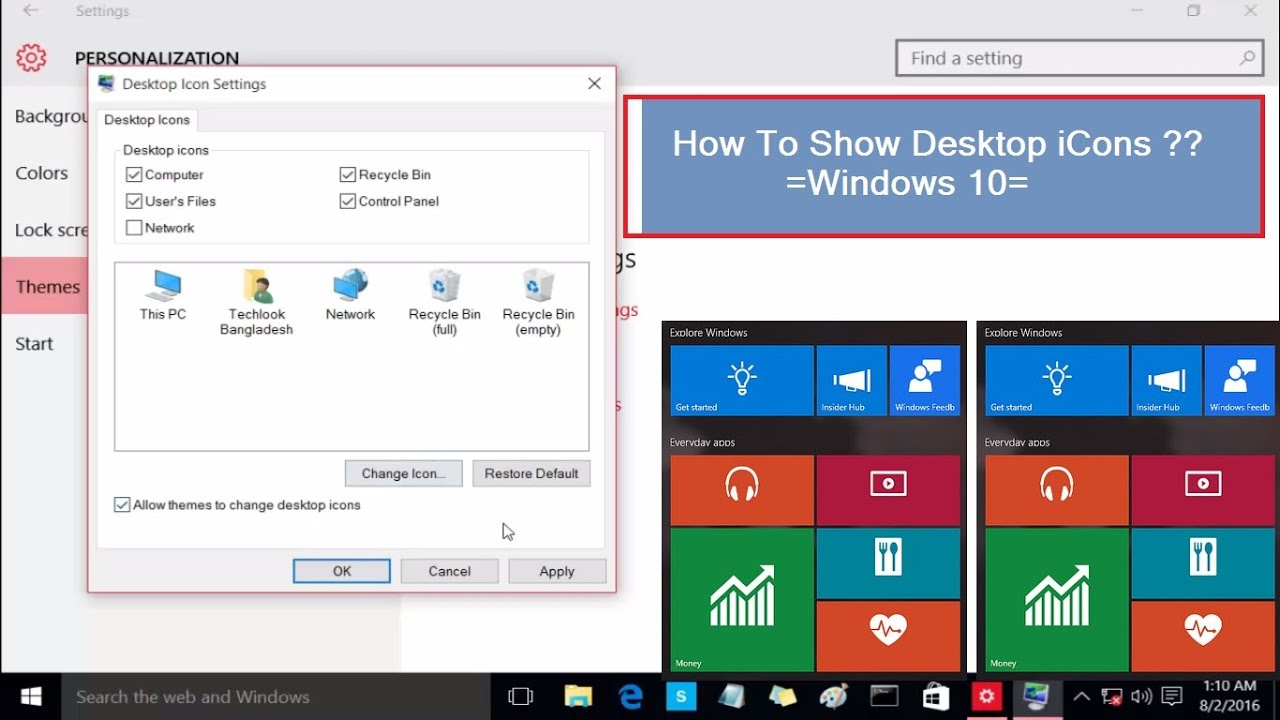This screenshot has width=1280, height=720.
Task: Click the Apply button
Action: click(x=557, y=571)
